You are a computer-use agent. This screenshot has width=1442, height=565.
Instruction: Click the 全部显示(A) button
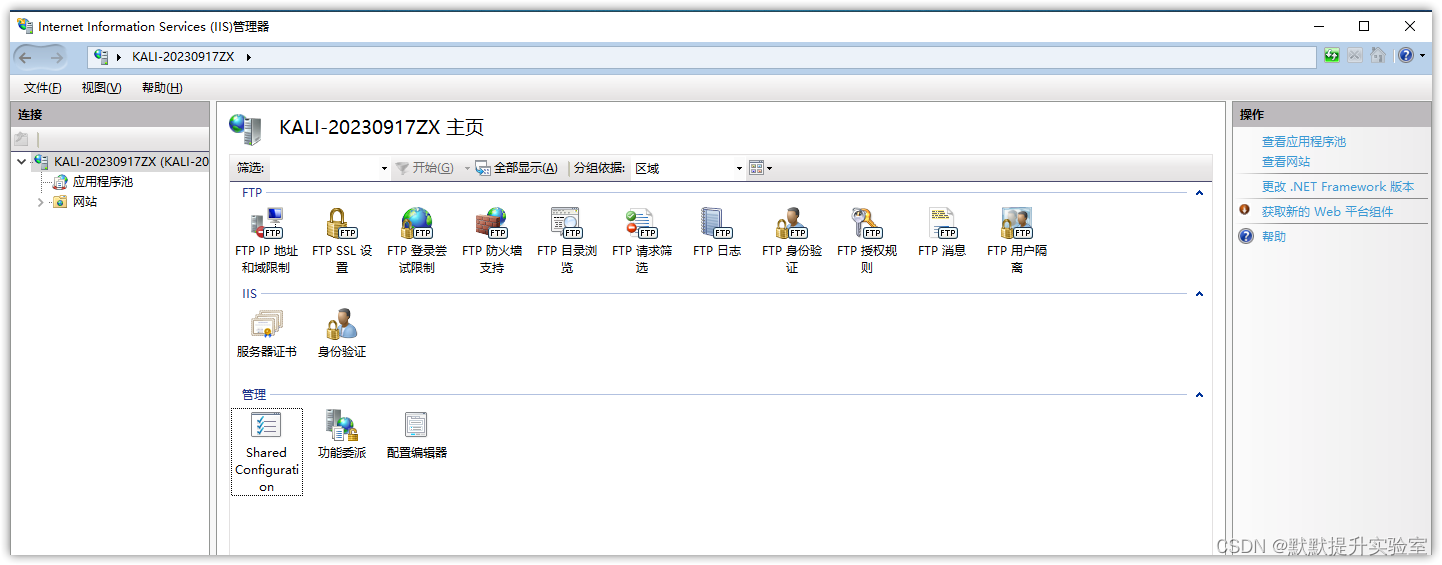pos(516,168)
